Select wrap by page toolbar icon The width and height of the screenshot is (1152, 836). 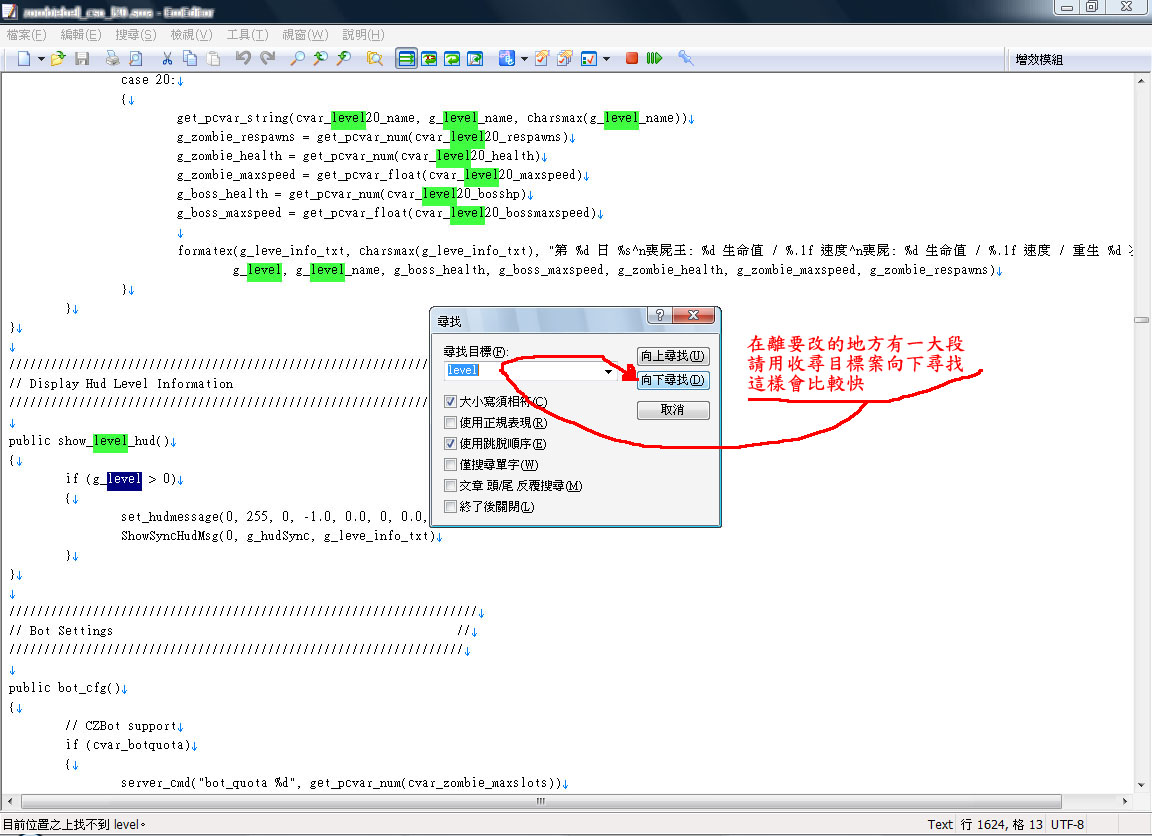[475, 59]
